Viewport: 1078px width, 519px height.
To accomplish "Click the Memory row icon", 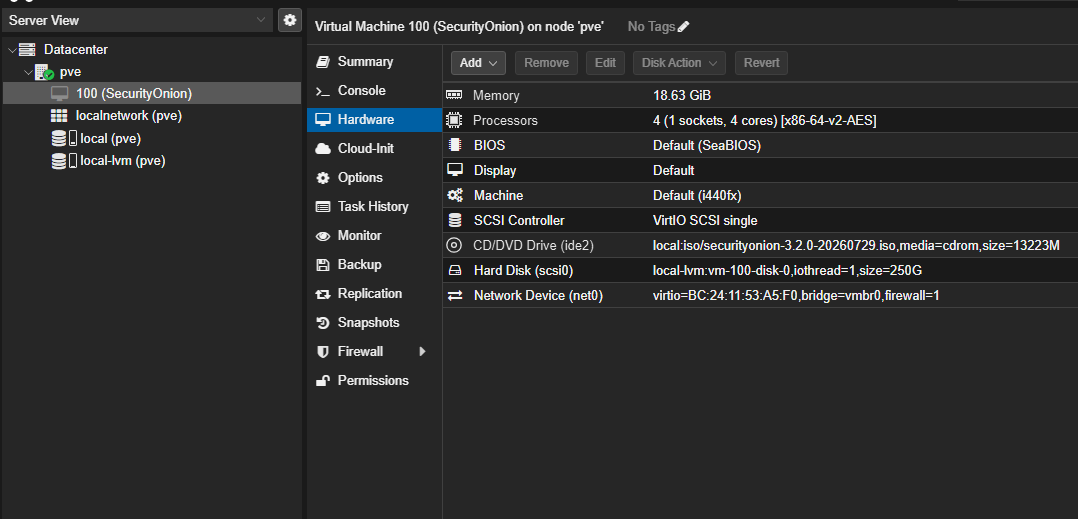I will [454, 96].
